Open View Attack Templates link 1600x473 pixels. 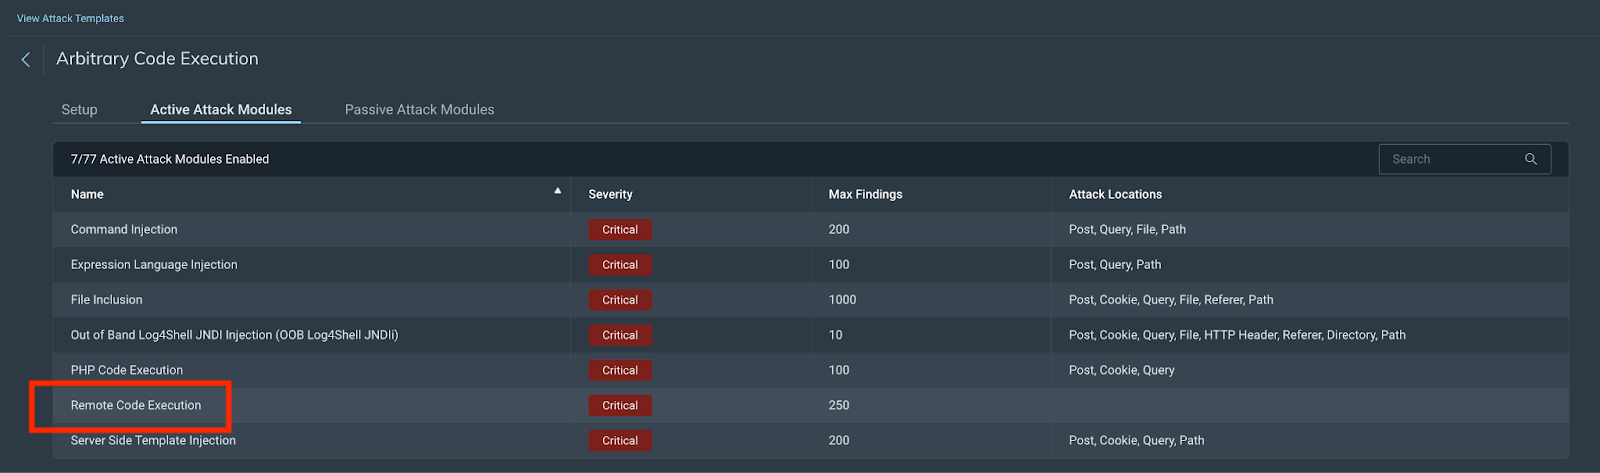[x=70, y=18]
